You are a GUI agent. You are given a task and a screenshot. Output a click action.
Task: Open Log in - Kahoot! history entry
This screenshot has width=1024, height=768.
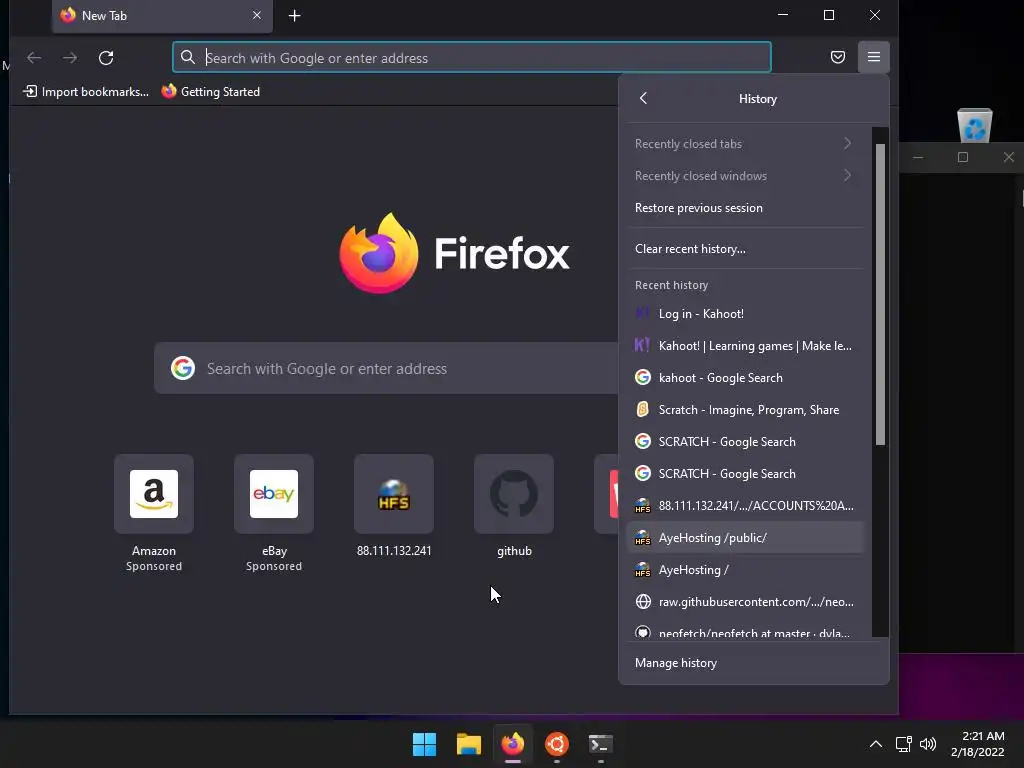click(x=745, y=313)
